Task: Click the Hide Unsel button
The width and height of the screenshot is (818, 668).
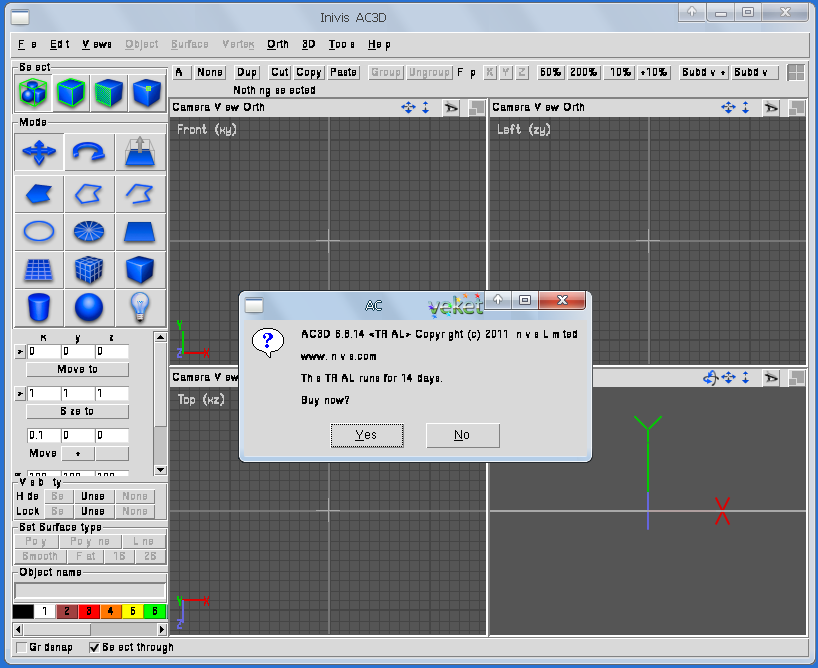Action: (x=92, y=496)
